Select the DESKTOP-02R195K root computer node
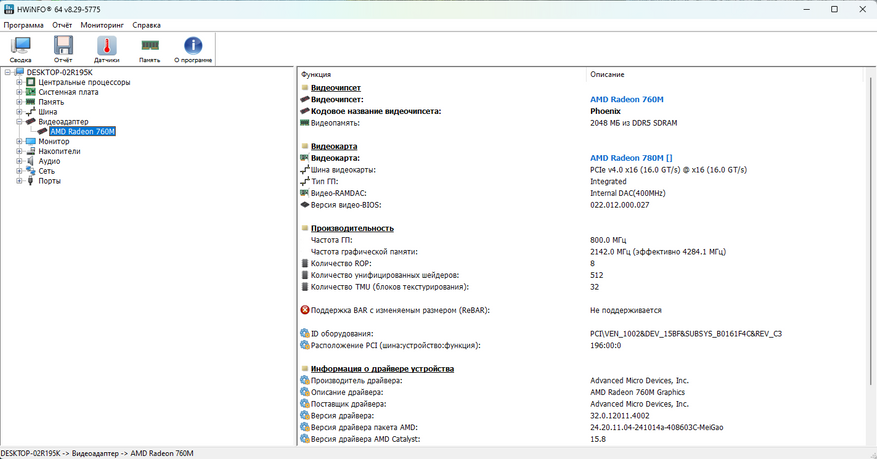The image size is (877, 459). (x=59, y=72)
